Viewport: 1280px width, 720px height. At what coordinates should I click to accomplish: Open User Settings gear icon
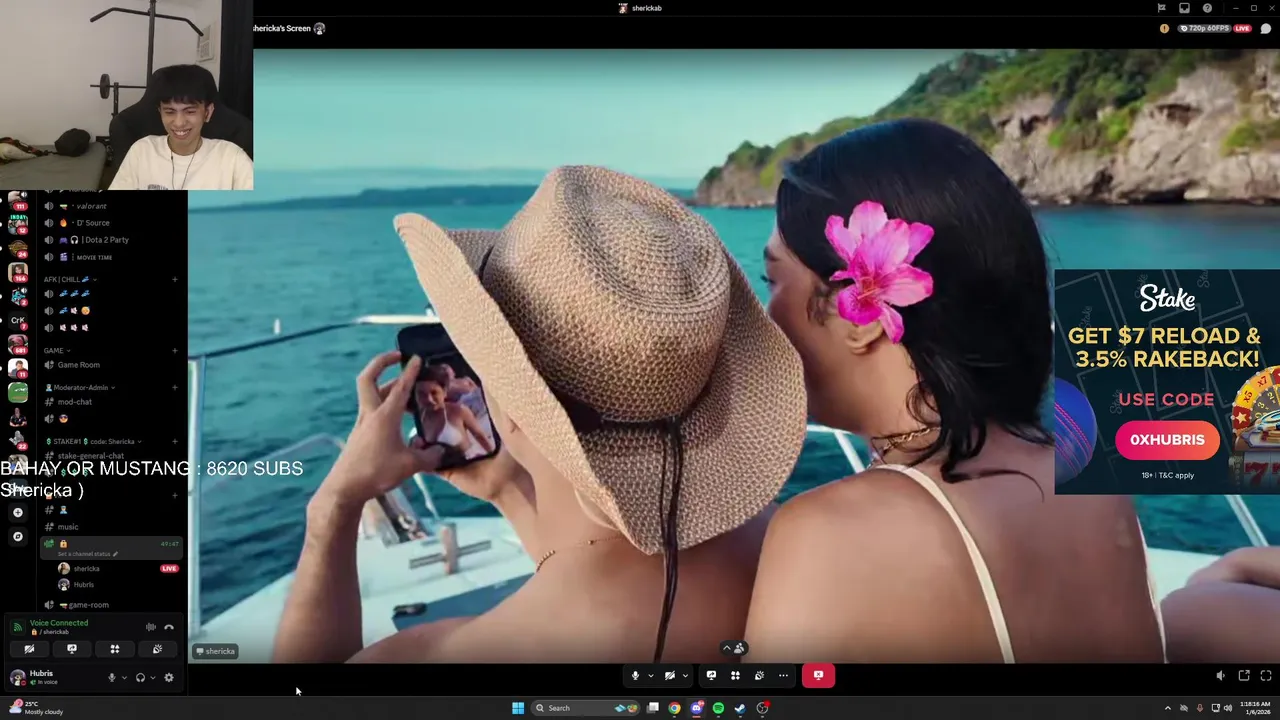(168, 677)
